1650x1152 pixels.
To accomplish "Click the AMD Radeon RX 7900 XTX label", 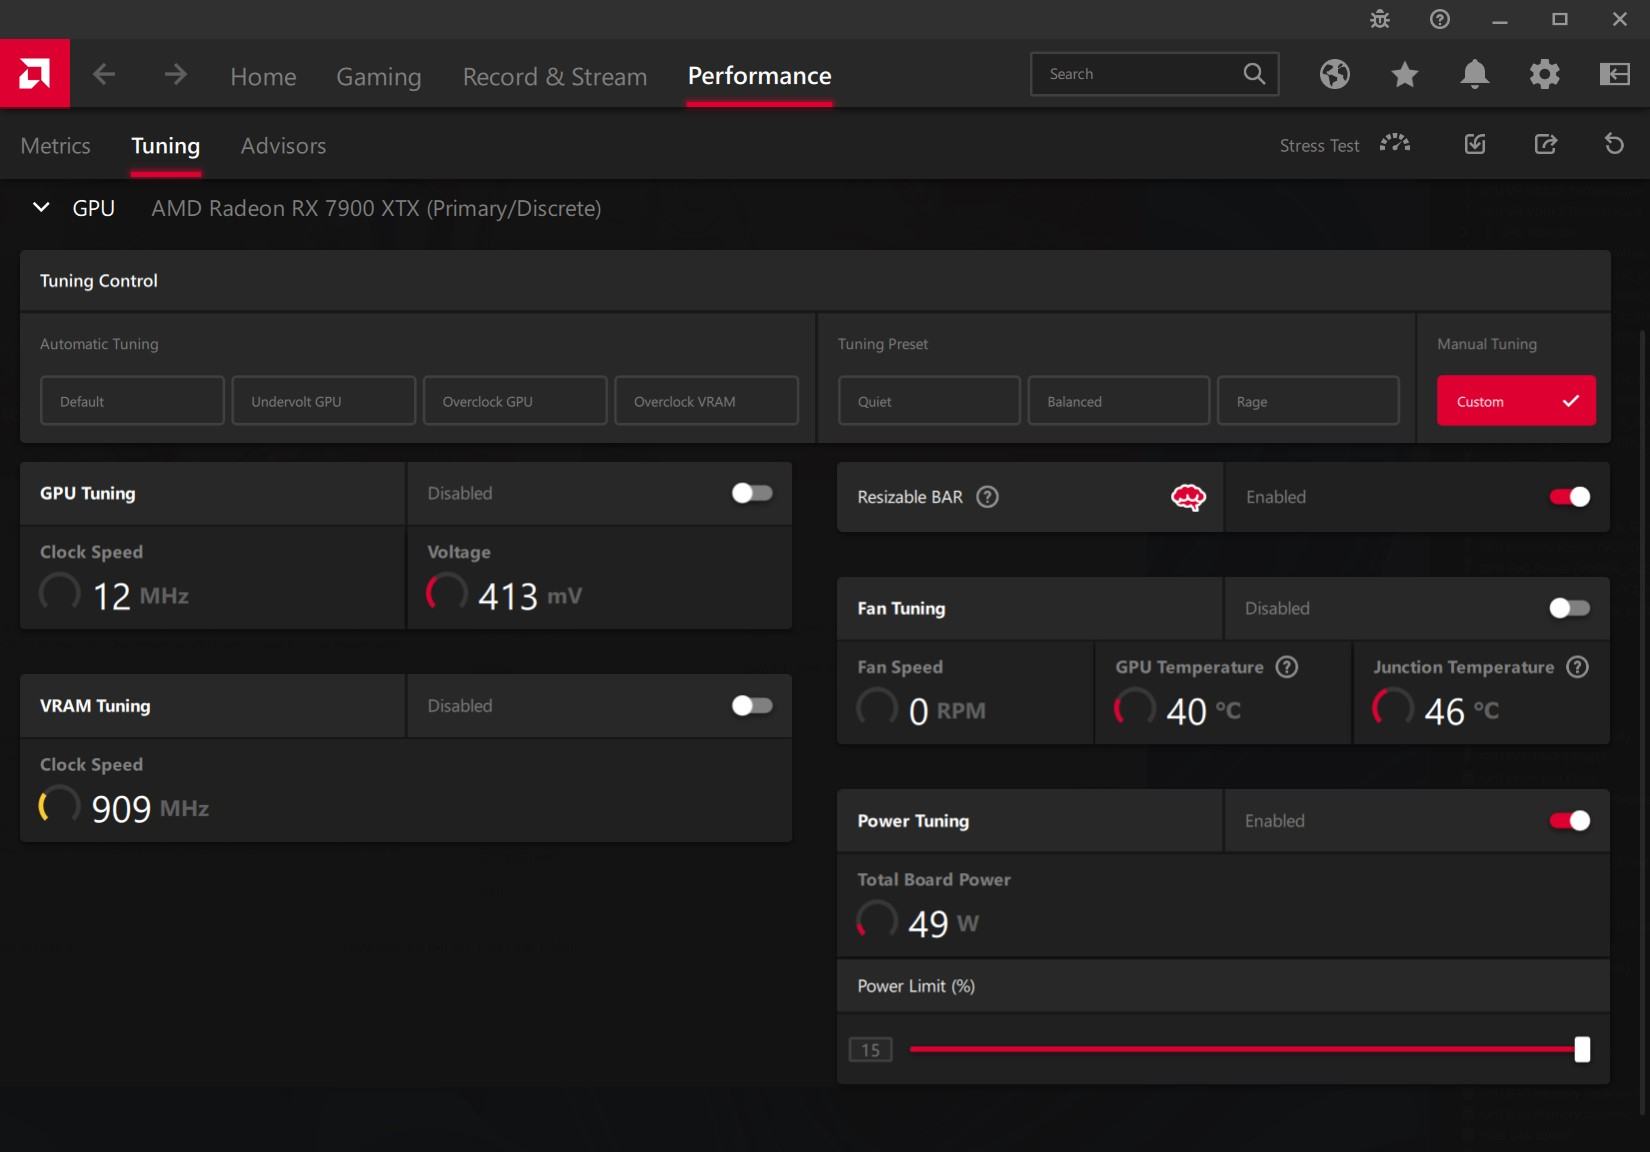I will [376, 208].
